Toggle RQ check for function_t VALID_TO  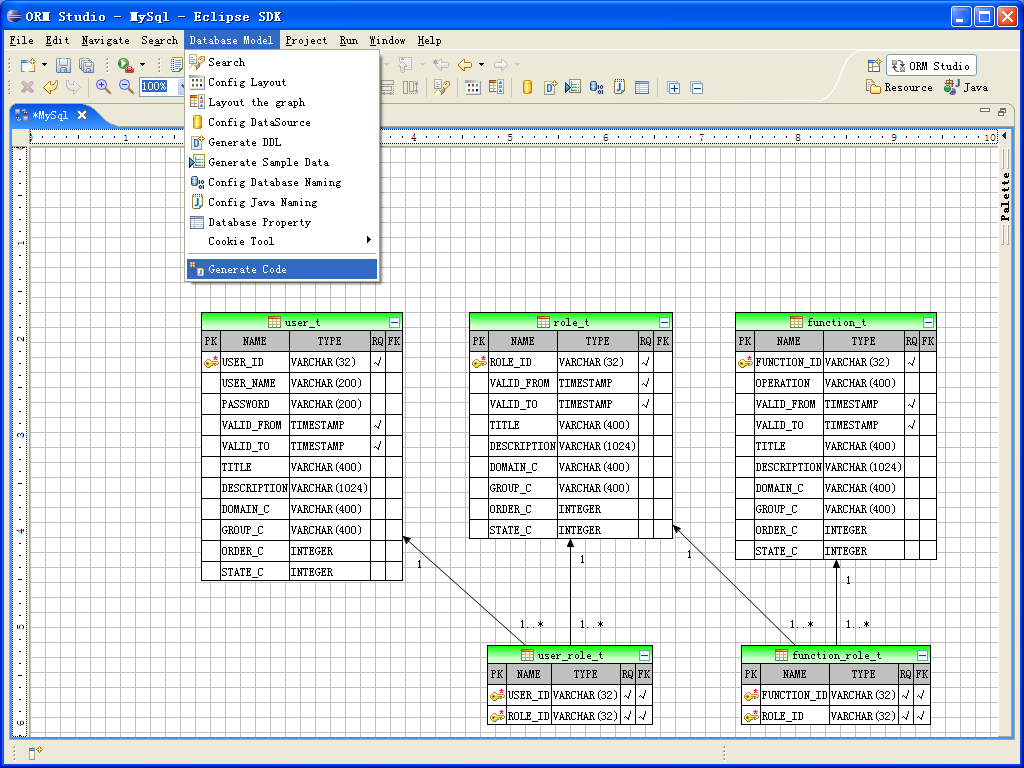pyautogui.click(x=912, y=424)
